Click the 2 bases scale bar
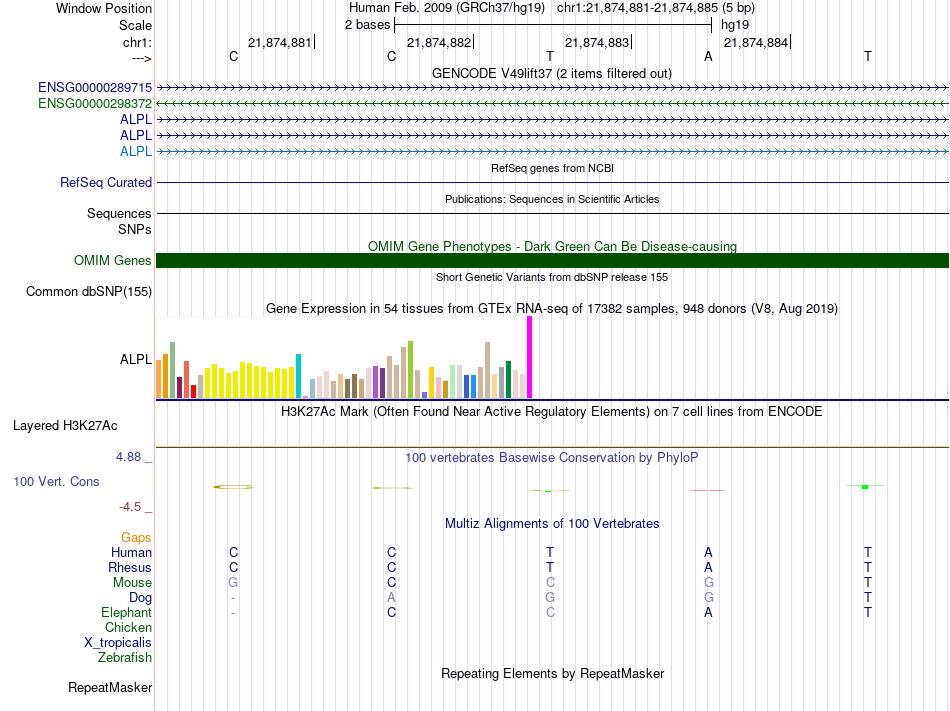 click(x=553, y=25)
